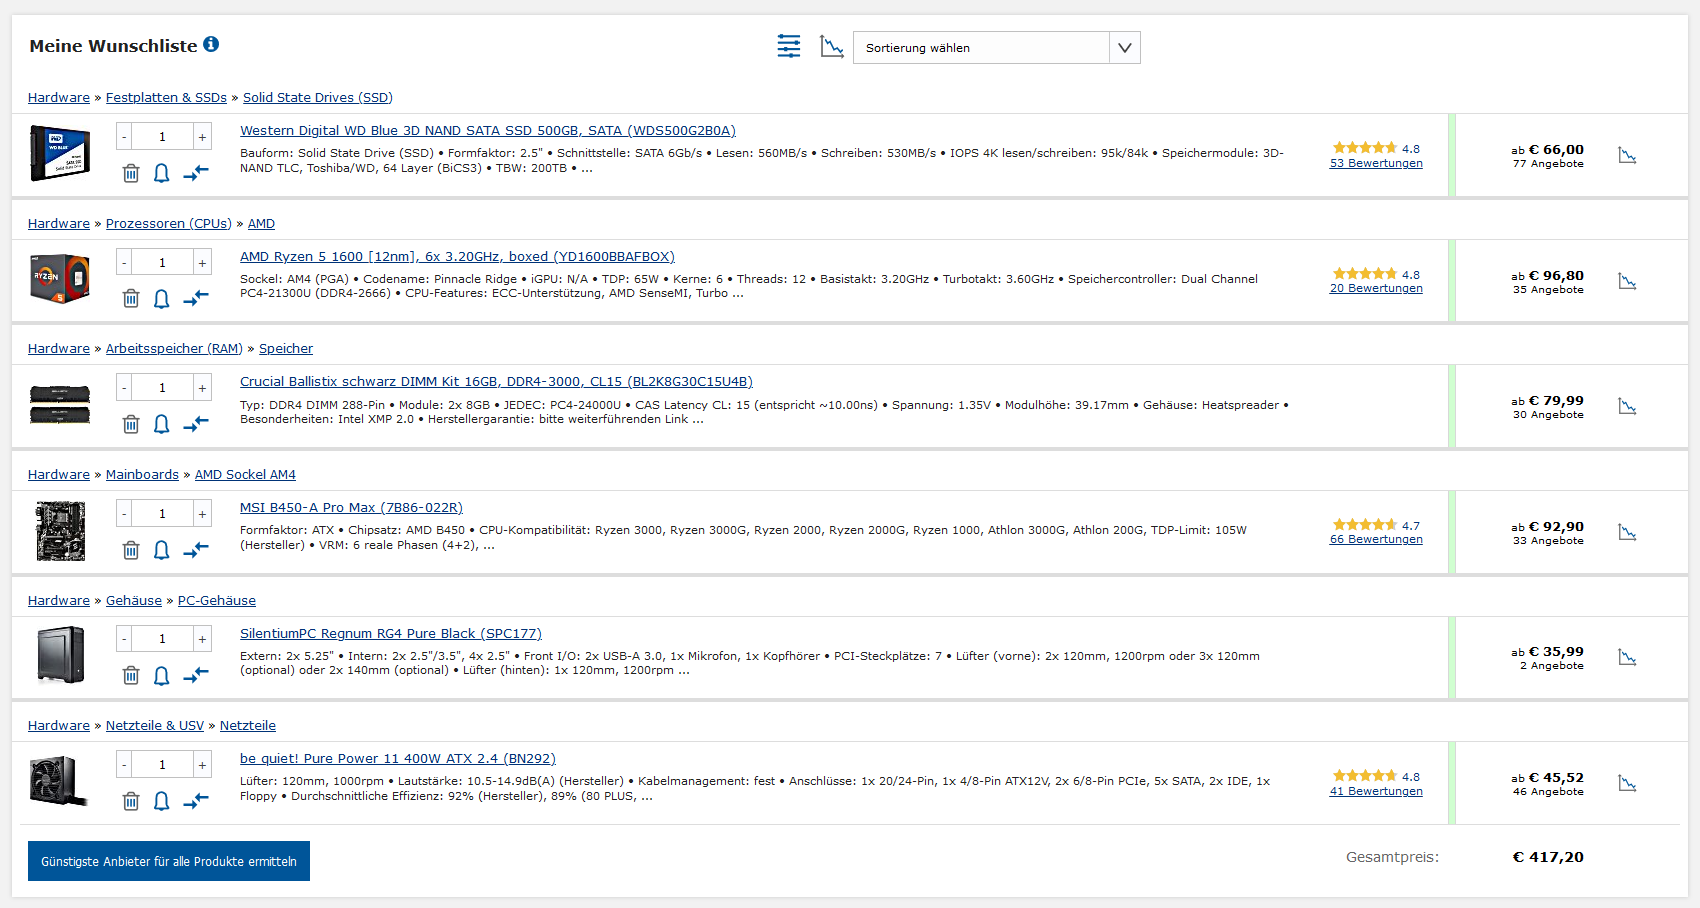Click quantity field for AMD Ryzen 5 1600
The width and height of the screenshot is (1700, 908).
click(x=163, y=263)
